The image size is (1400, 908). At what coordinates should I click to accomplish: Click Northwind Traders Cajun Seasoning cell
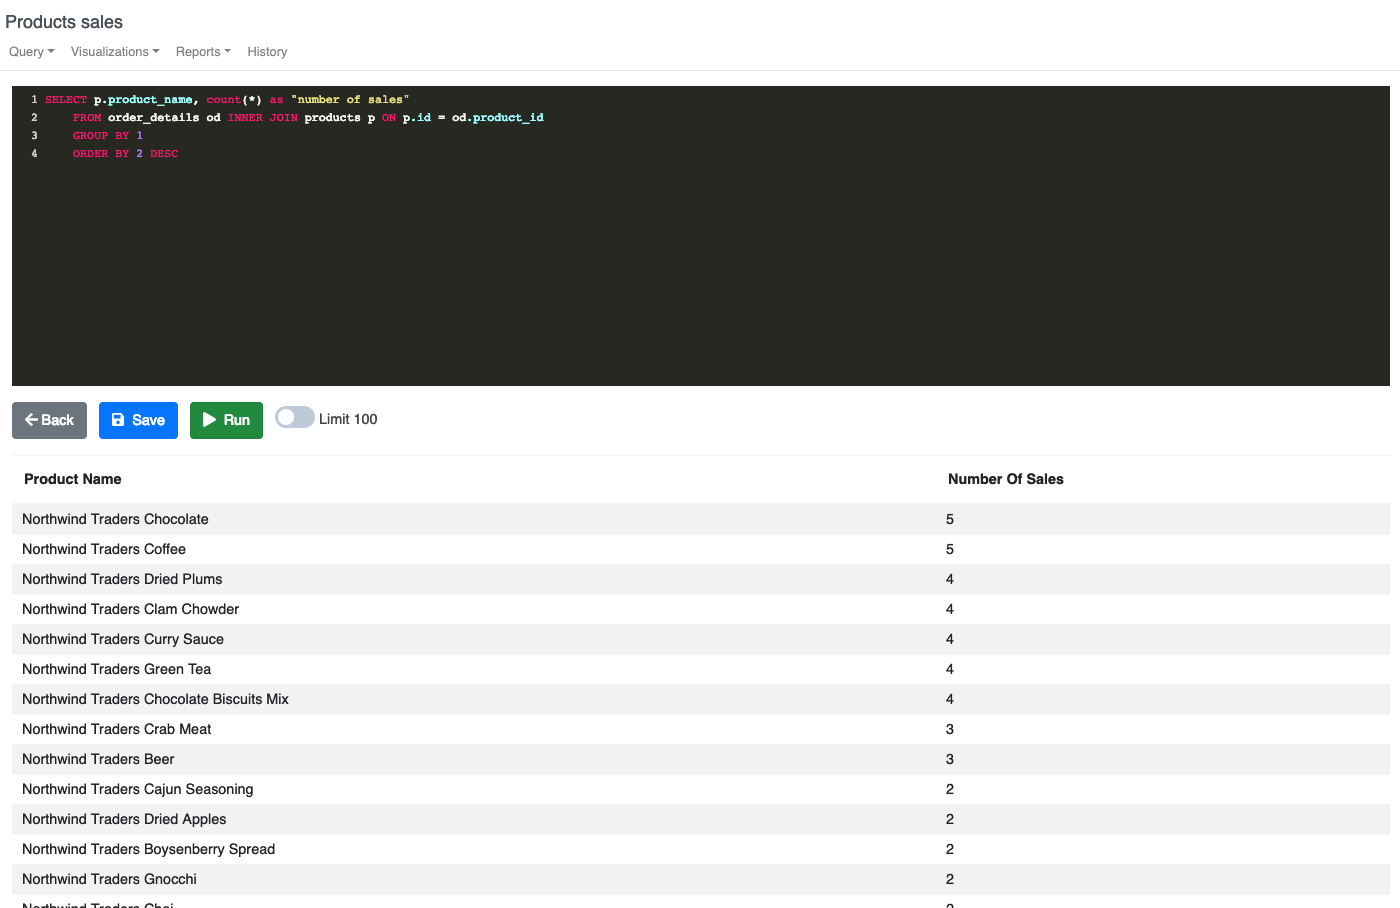coord(138,789)
